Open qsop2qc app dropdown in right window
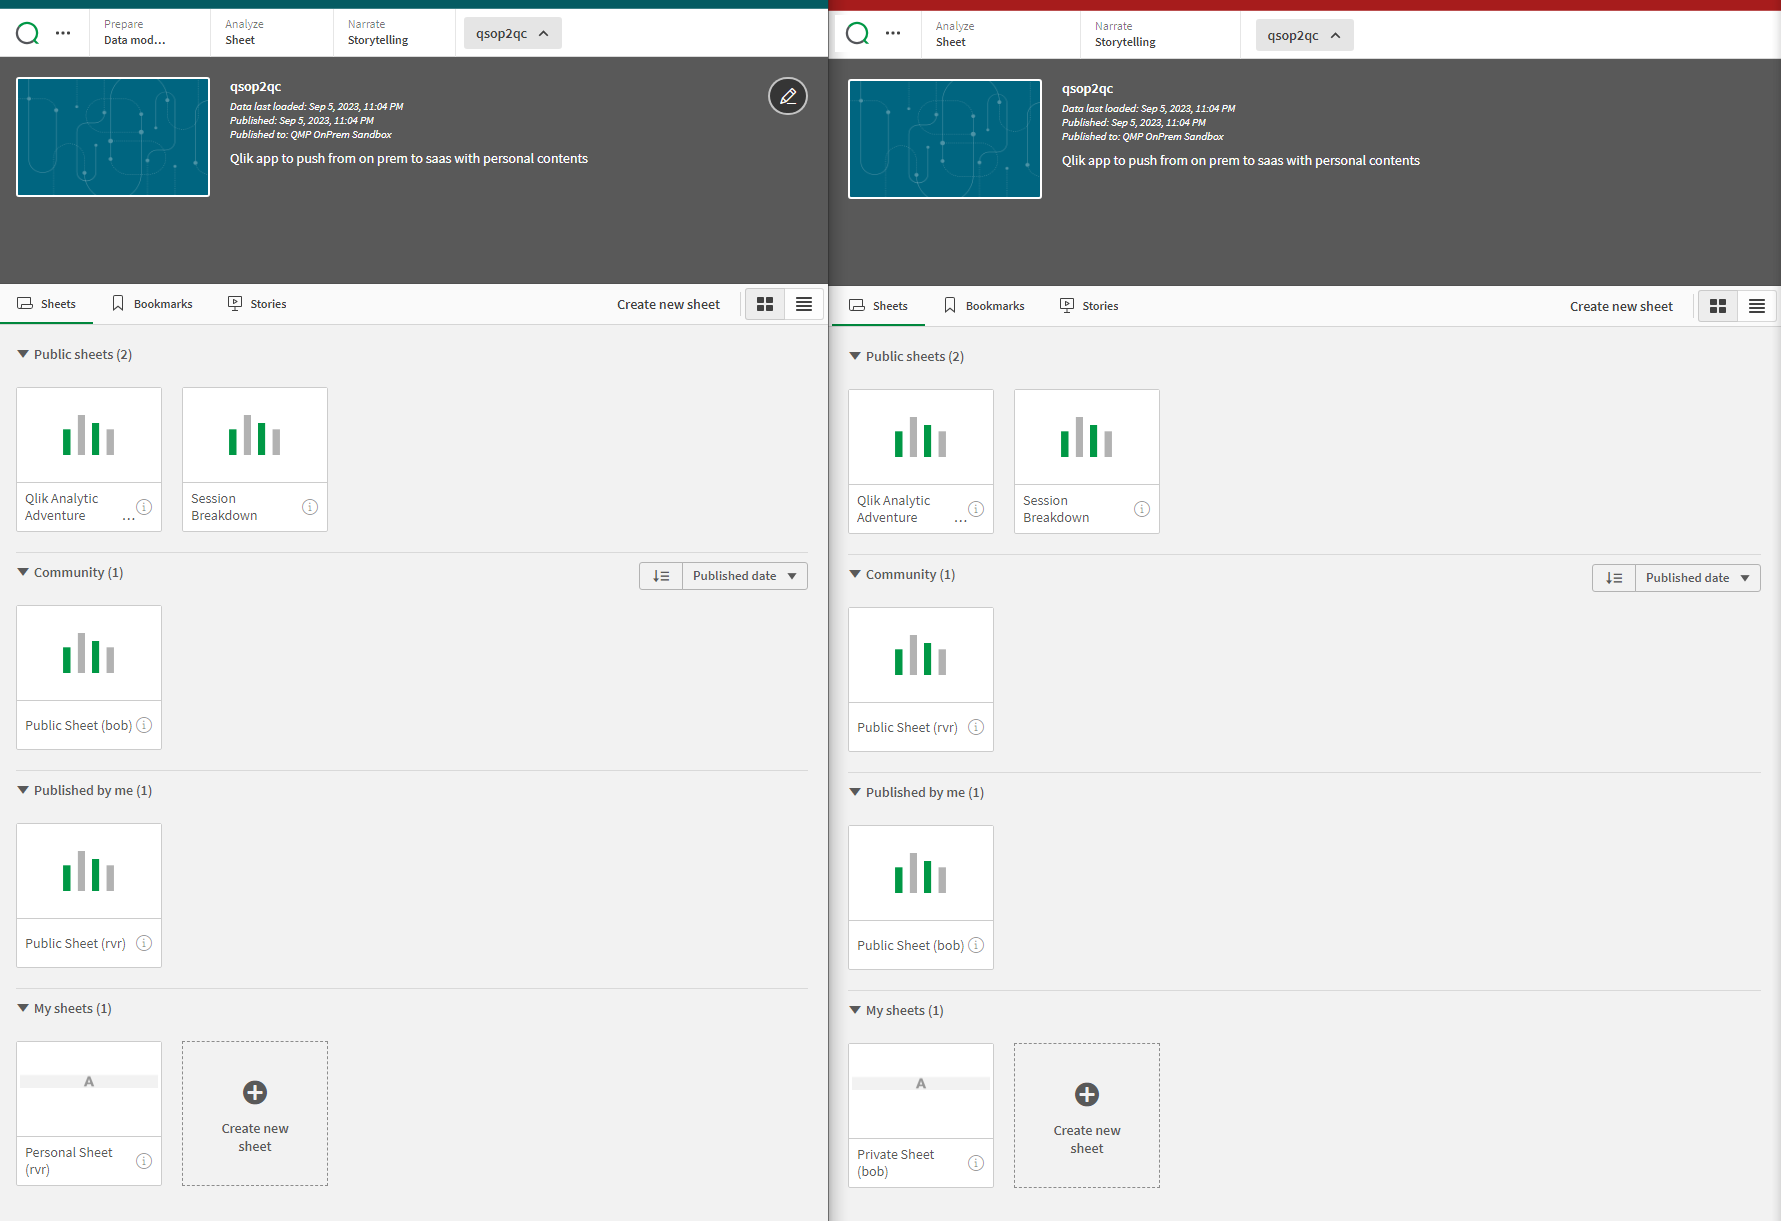The width and height of the screenshot is (1781, 1221). tap(1304, 35)
